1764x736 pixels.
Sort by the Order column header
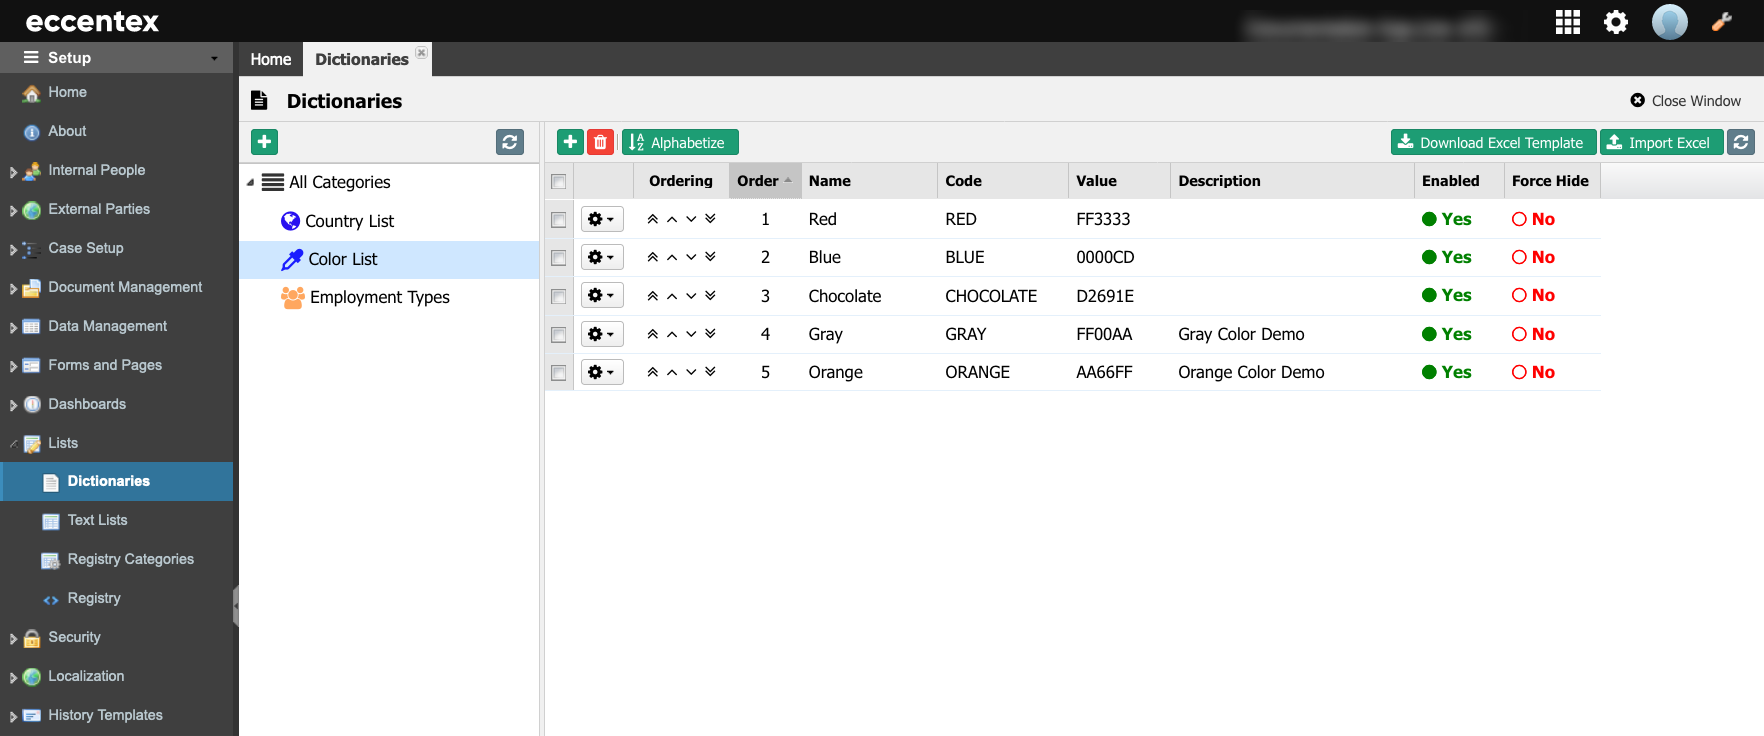(765, 181)
